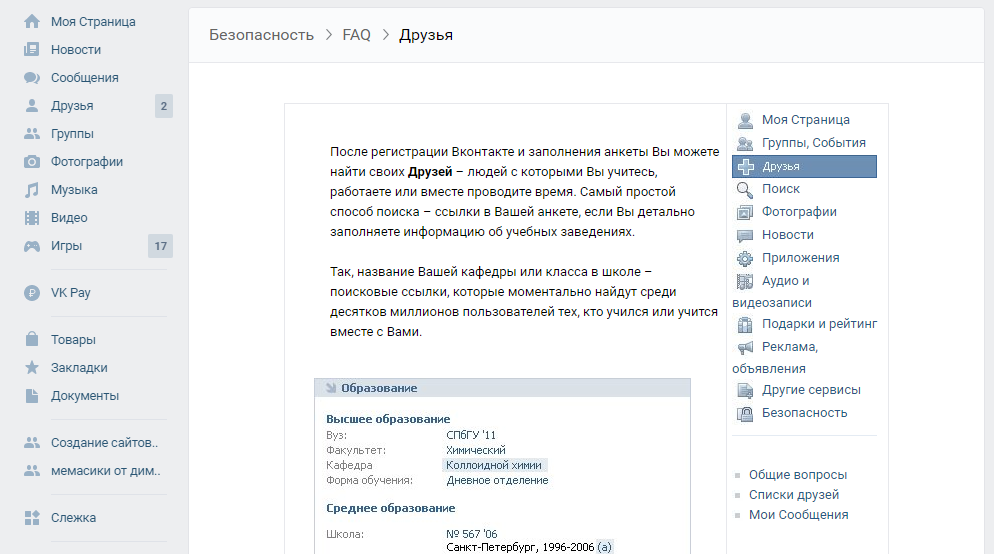Open Документы in the left sidebar

(x=85, y=396)
